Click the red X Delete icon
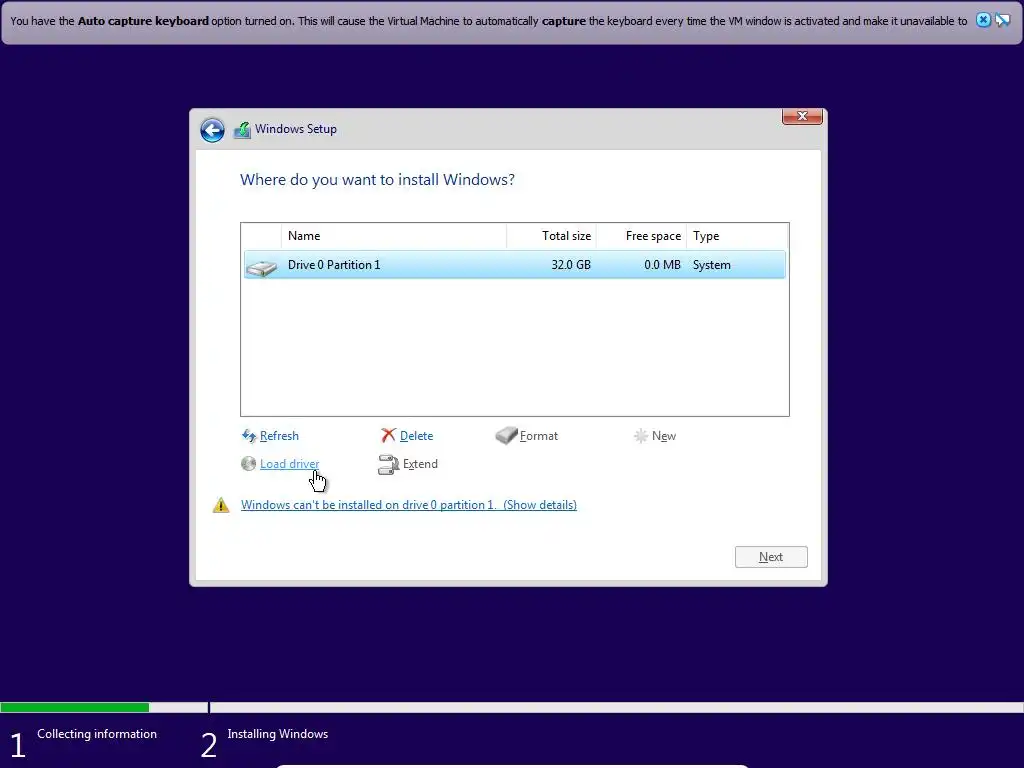The height and width of the screenshot is (768, 1024). tap(389, 436)
